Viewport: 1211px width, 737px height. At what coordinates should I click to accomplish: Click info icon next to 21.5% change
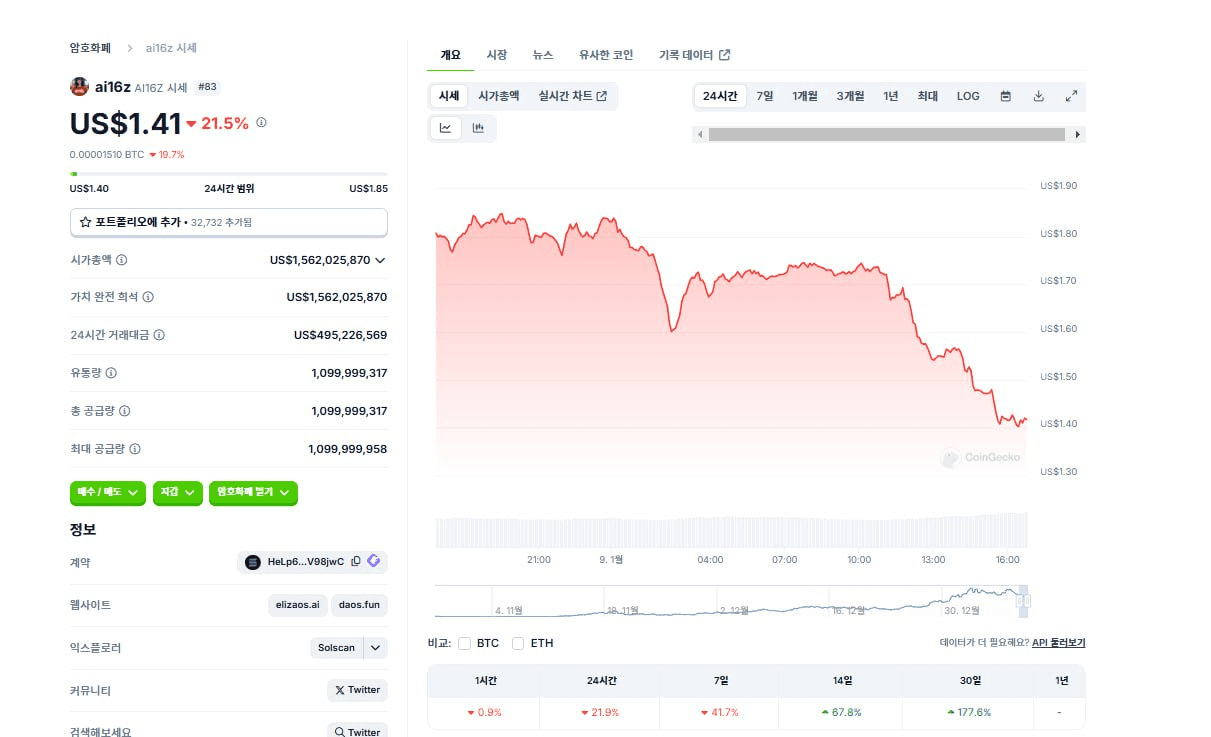pos(262,123)
